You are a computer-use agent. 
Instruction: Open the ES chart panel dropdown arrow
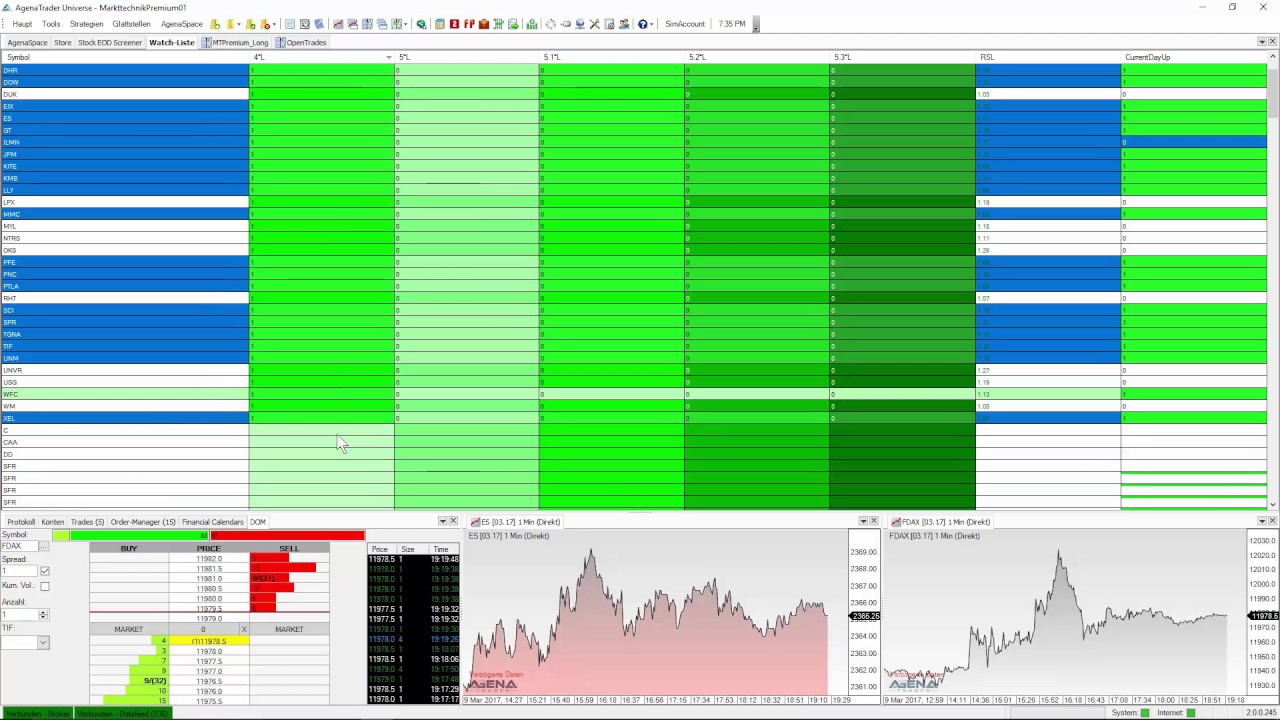coord(862,522)
